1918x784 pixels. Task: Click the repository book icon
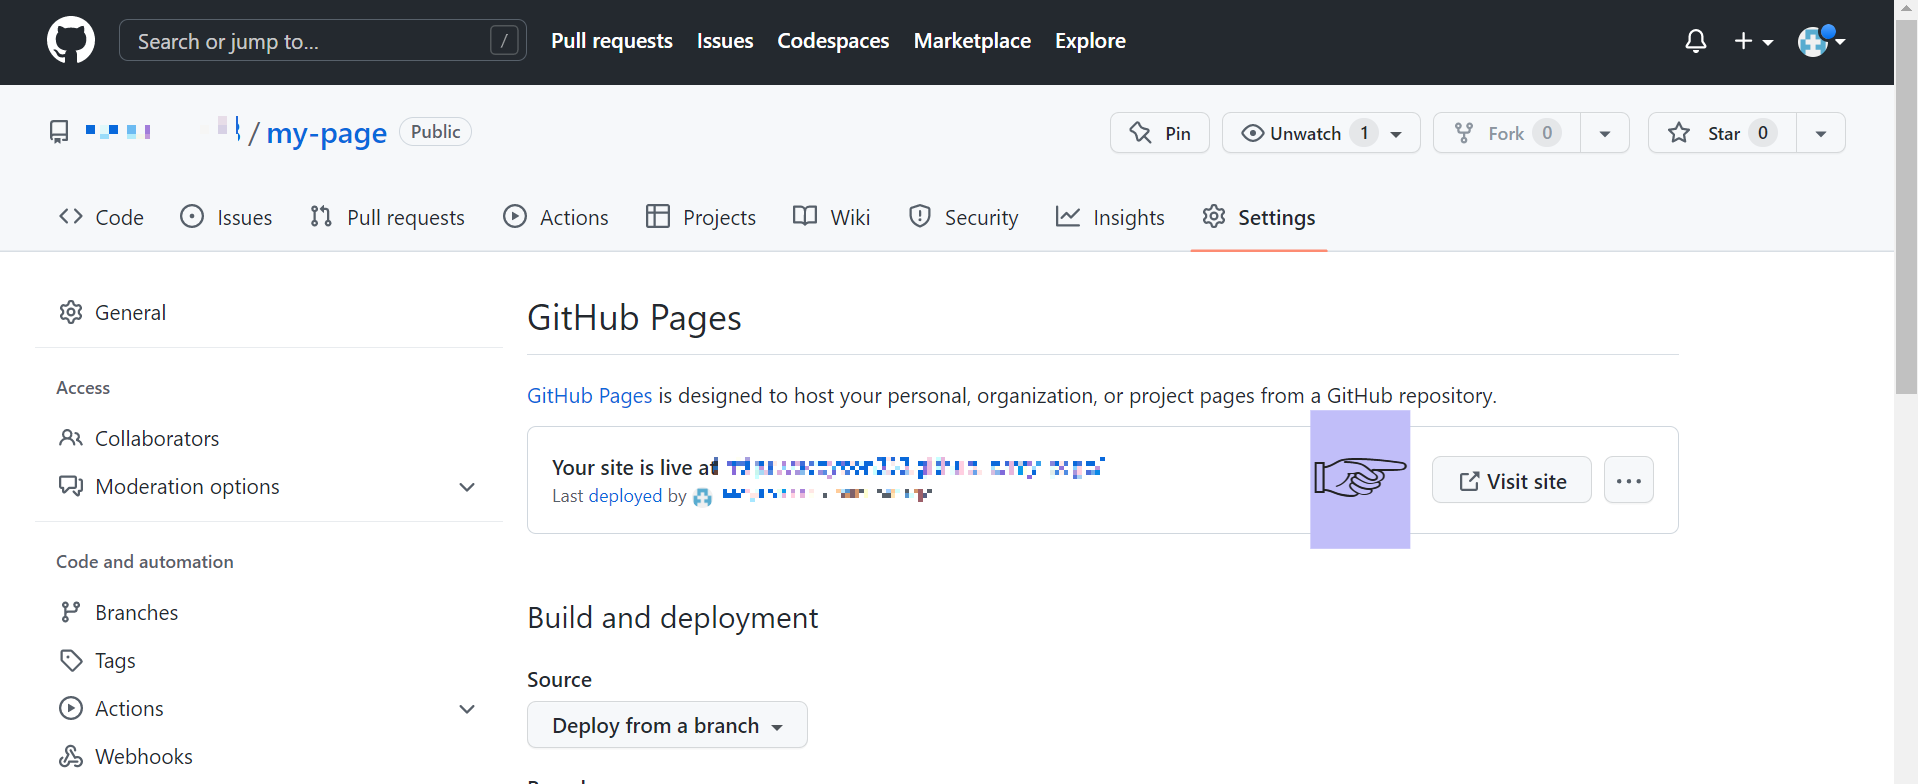[59, 132]
